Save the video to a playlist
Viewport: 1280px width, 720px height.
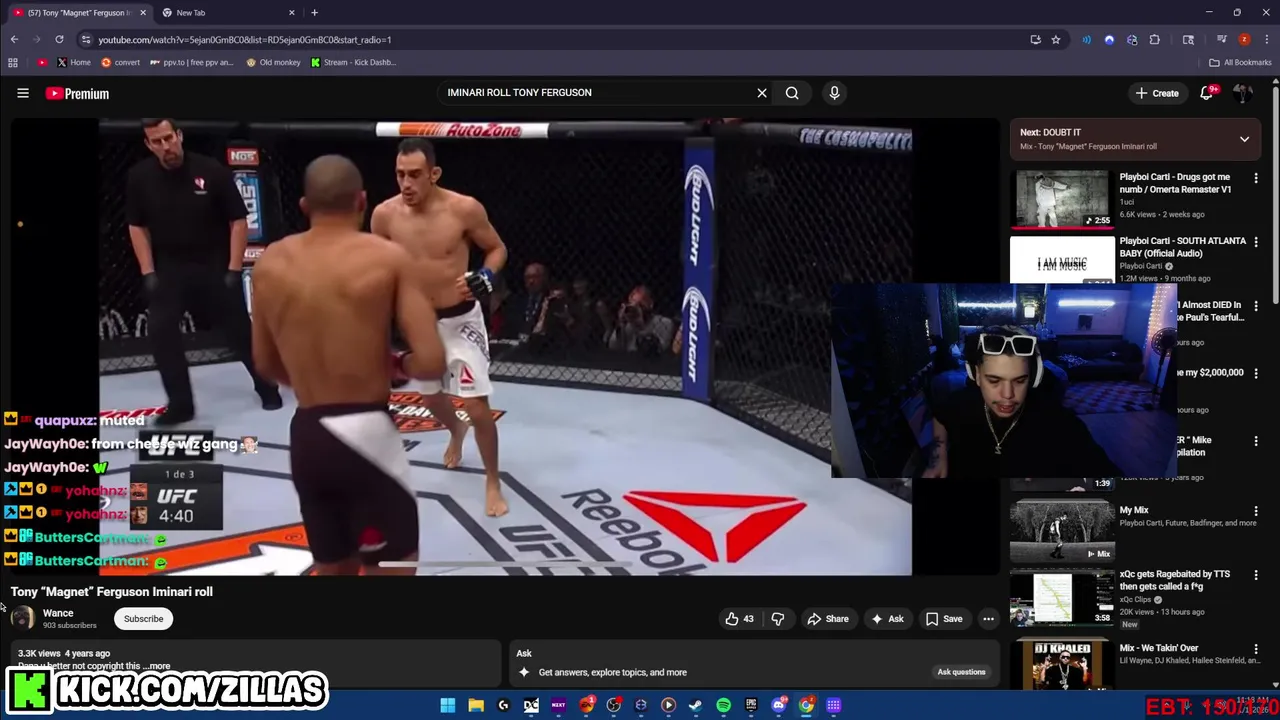pyautogui.click(x=944, y=619)
